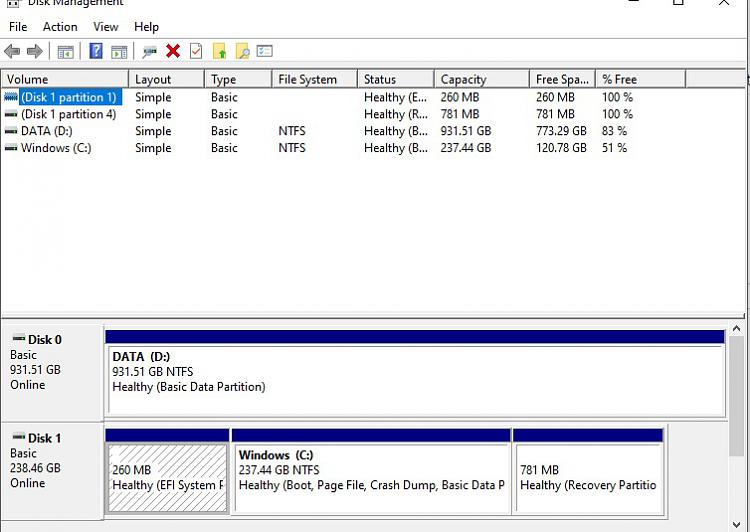The image size is (750, 532).
Task: Click the 51 % free cell
Action: (x=615, y=148)
